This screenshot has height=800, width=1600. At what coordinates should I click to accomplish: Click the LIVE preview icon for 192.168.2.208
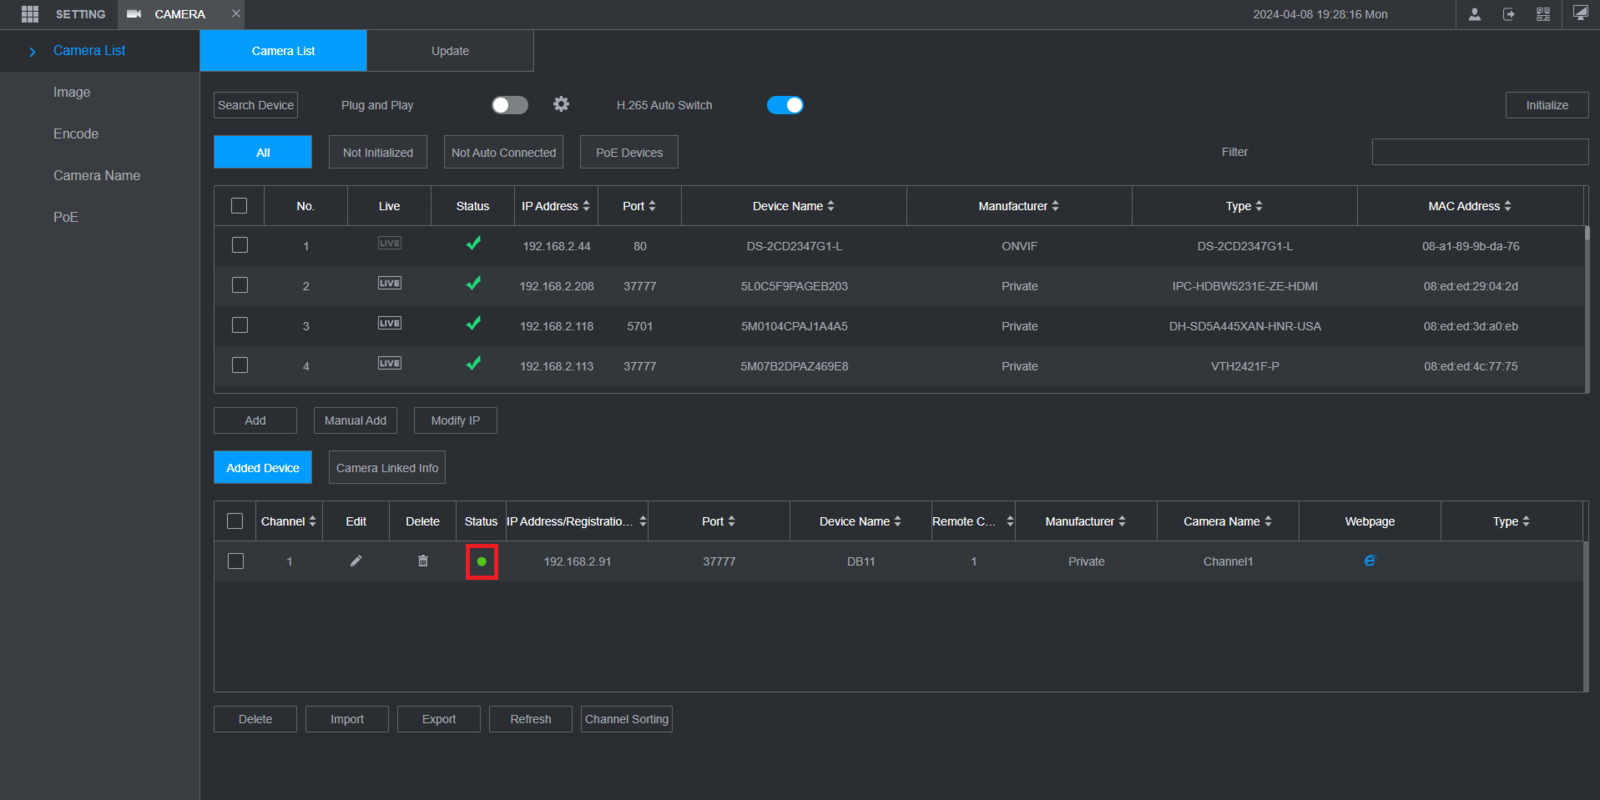389,284
